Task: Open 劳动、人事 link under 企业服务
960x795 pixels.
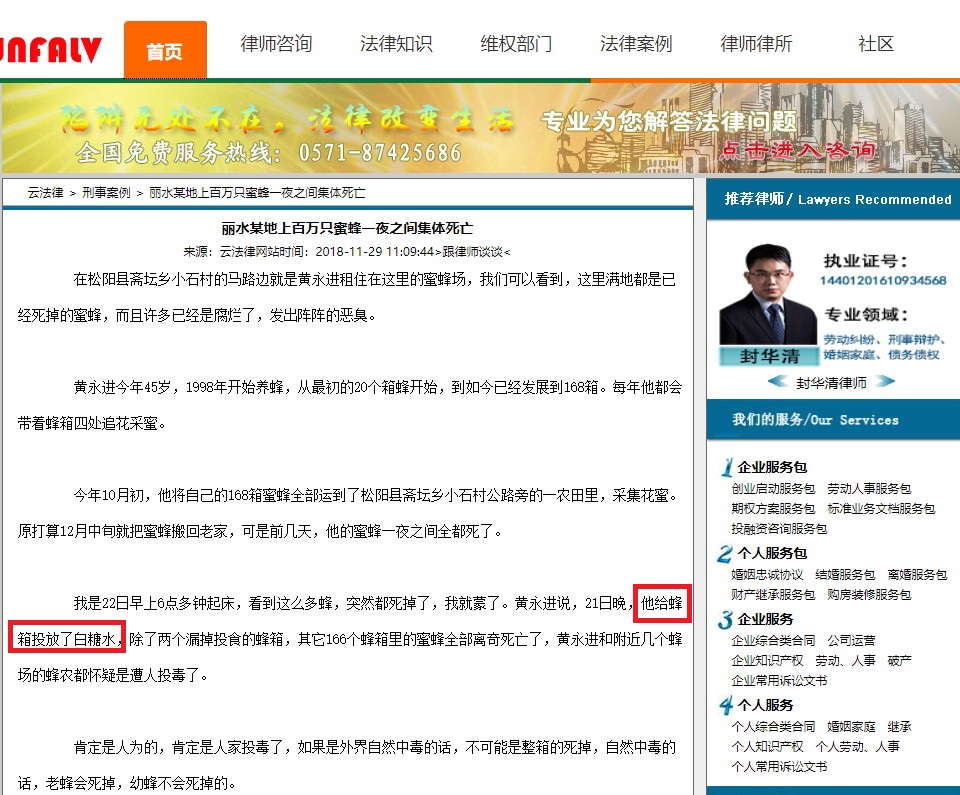Action: [846, 660]
